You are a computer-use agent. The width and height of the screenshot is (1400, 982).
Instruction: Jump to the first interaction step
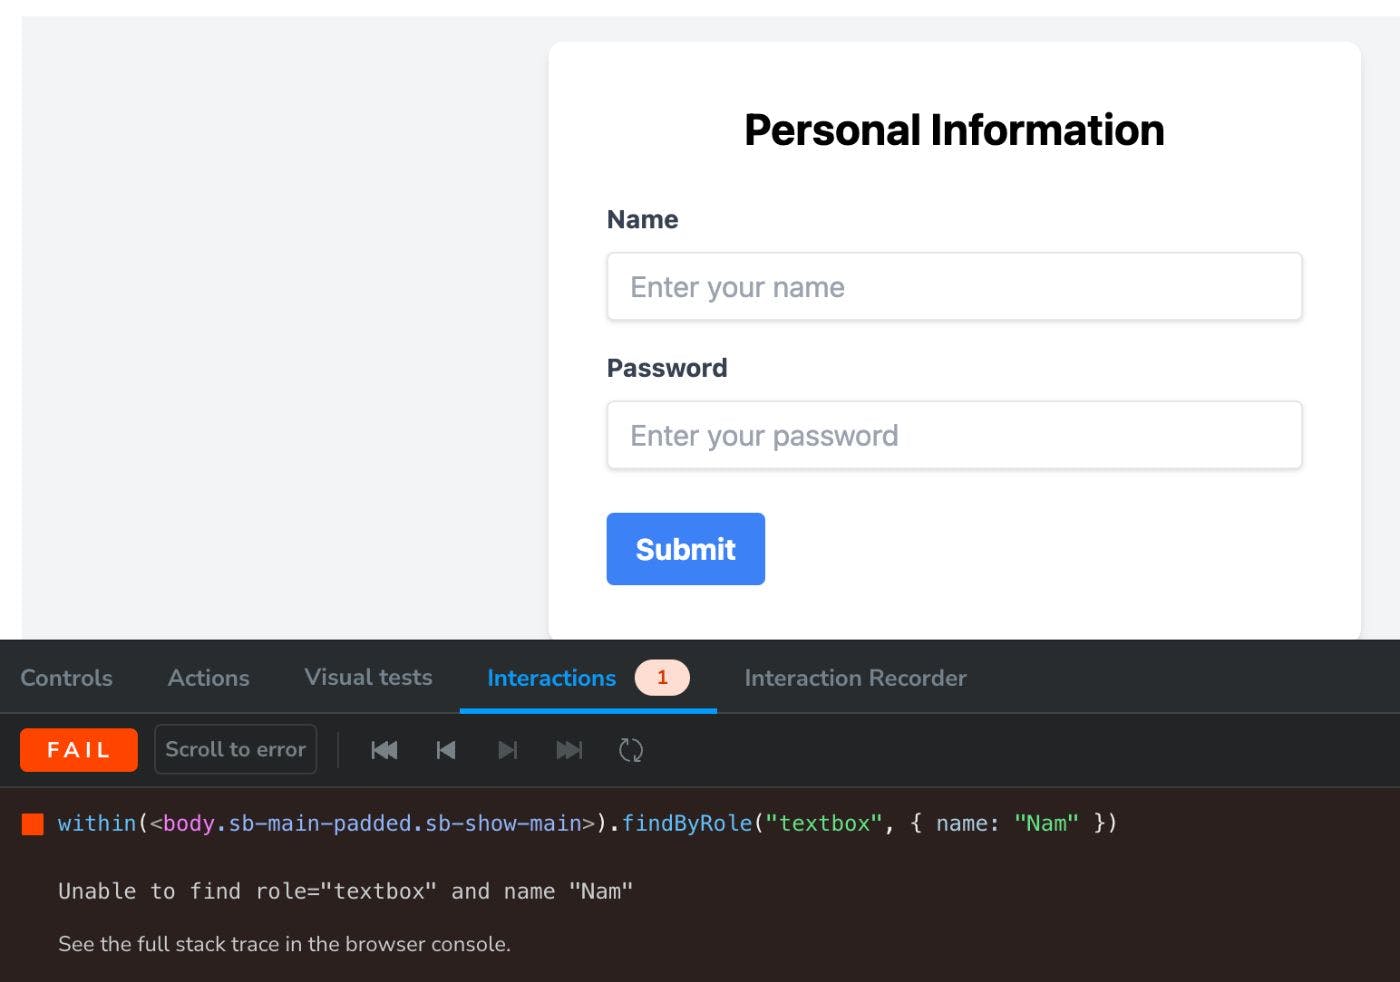point(384,750)
